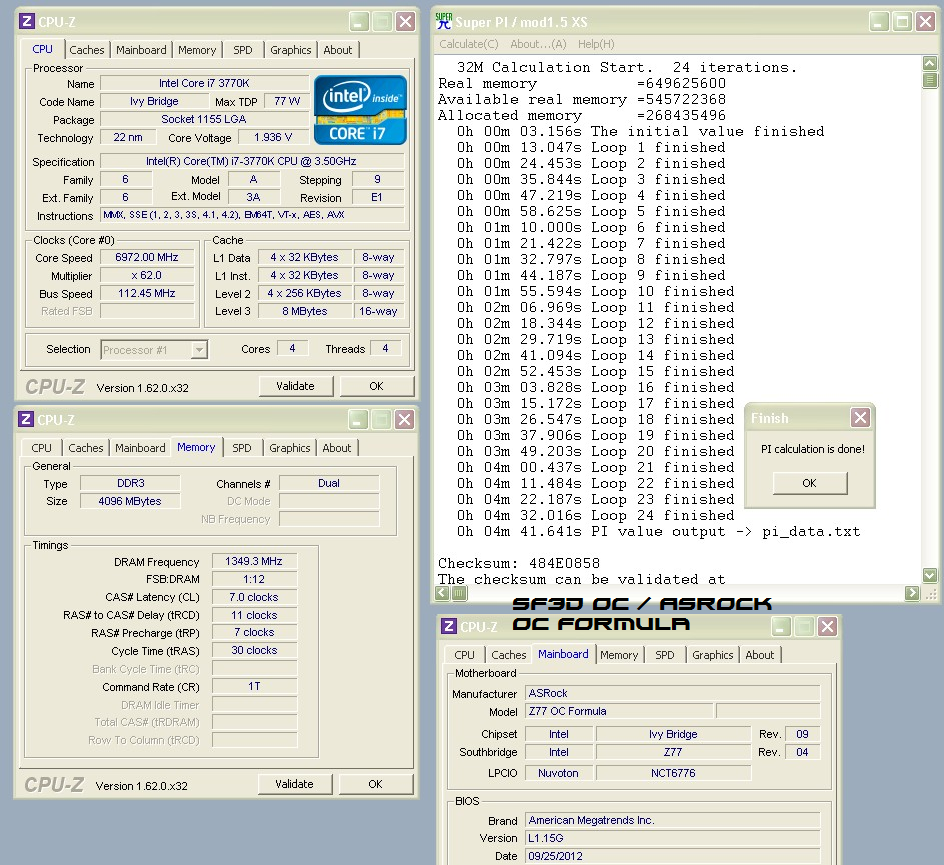Click the Core Speed value 6972.00 MHz
The width and height of the screenshot is (944, 865).
147,257
